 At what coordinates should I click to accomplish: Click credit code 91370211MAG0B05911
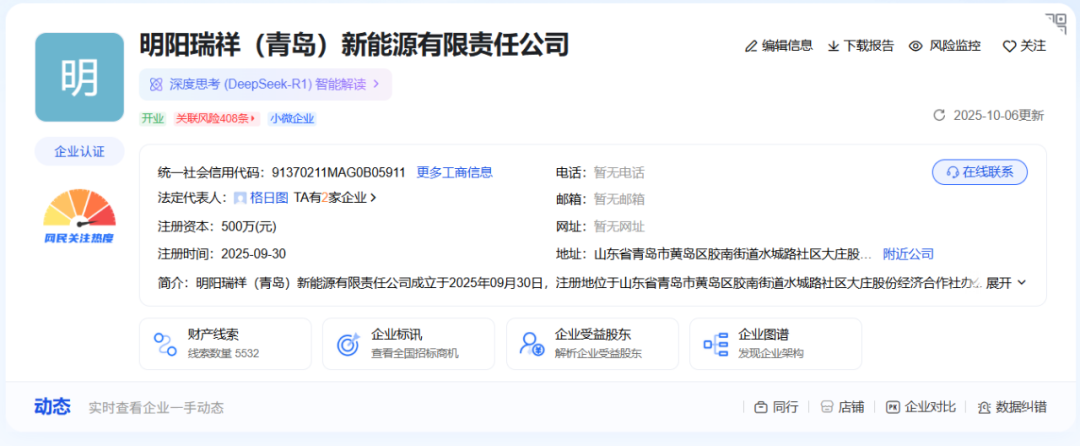pyautogui.click(x=338, y=172)
